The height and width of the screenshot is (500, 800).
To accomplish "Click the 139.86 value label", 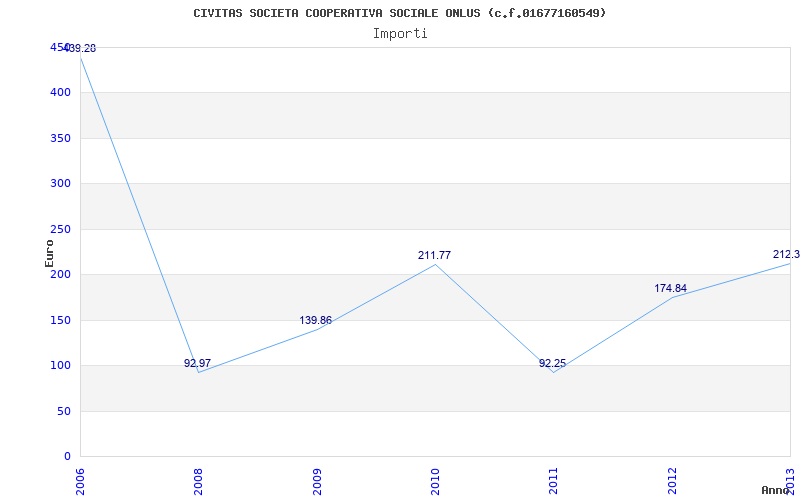I will [x=315, y=320].
